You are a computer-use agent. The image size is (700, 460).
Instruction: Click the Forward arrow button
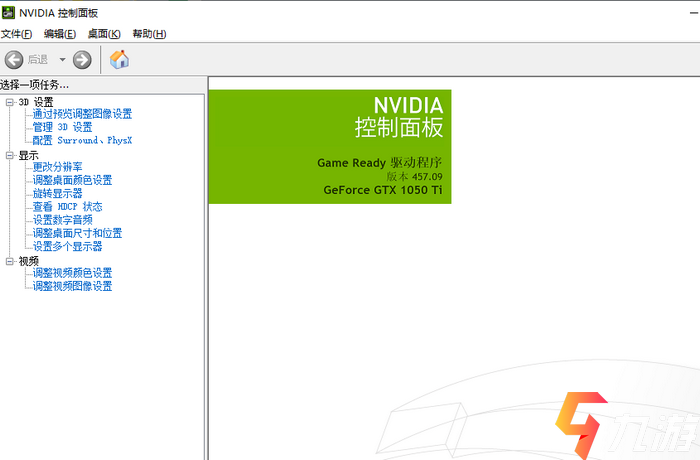tap(82, 59)
